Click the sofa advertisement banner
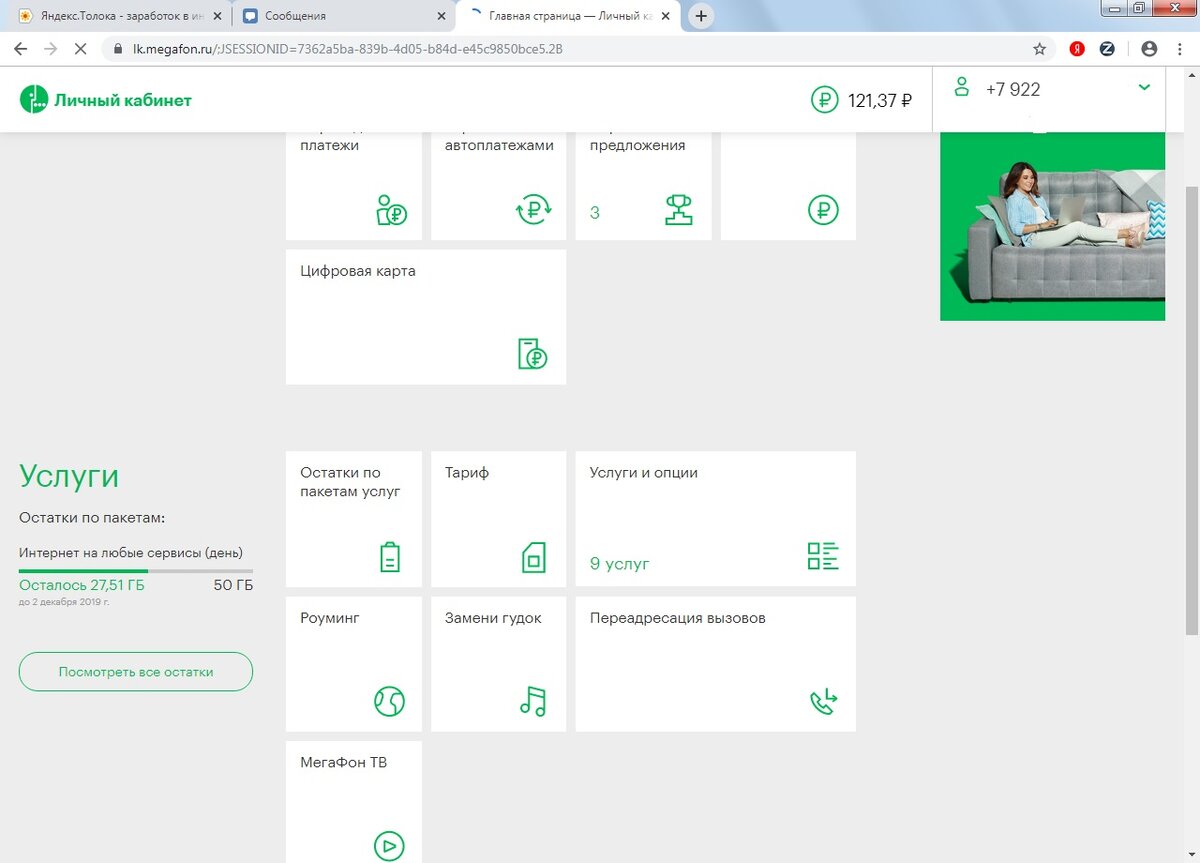The image size is (1200, 863). (x=1052, y=226)
